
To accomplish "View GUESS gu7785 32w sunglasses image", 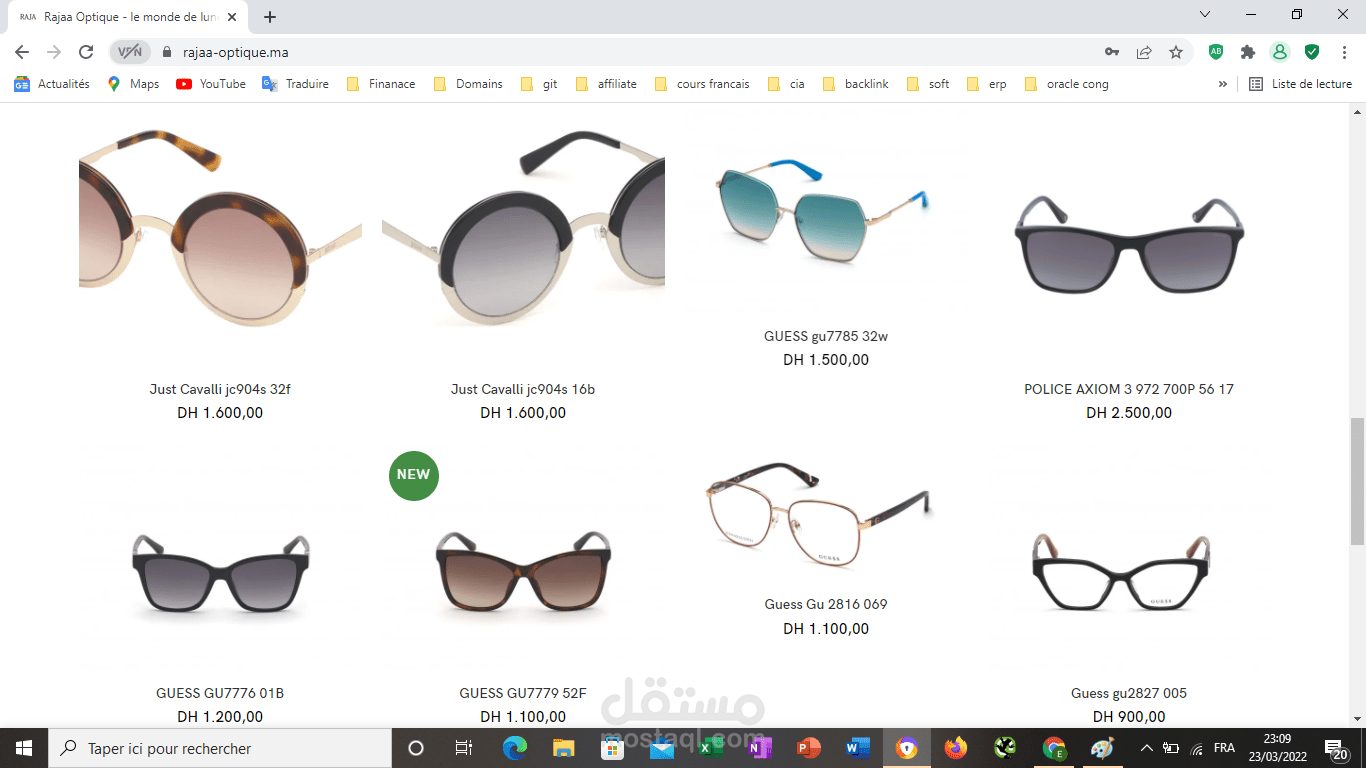I will (x=826, y=210).
